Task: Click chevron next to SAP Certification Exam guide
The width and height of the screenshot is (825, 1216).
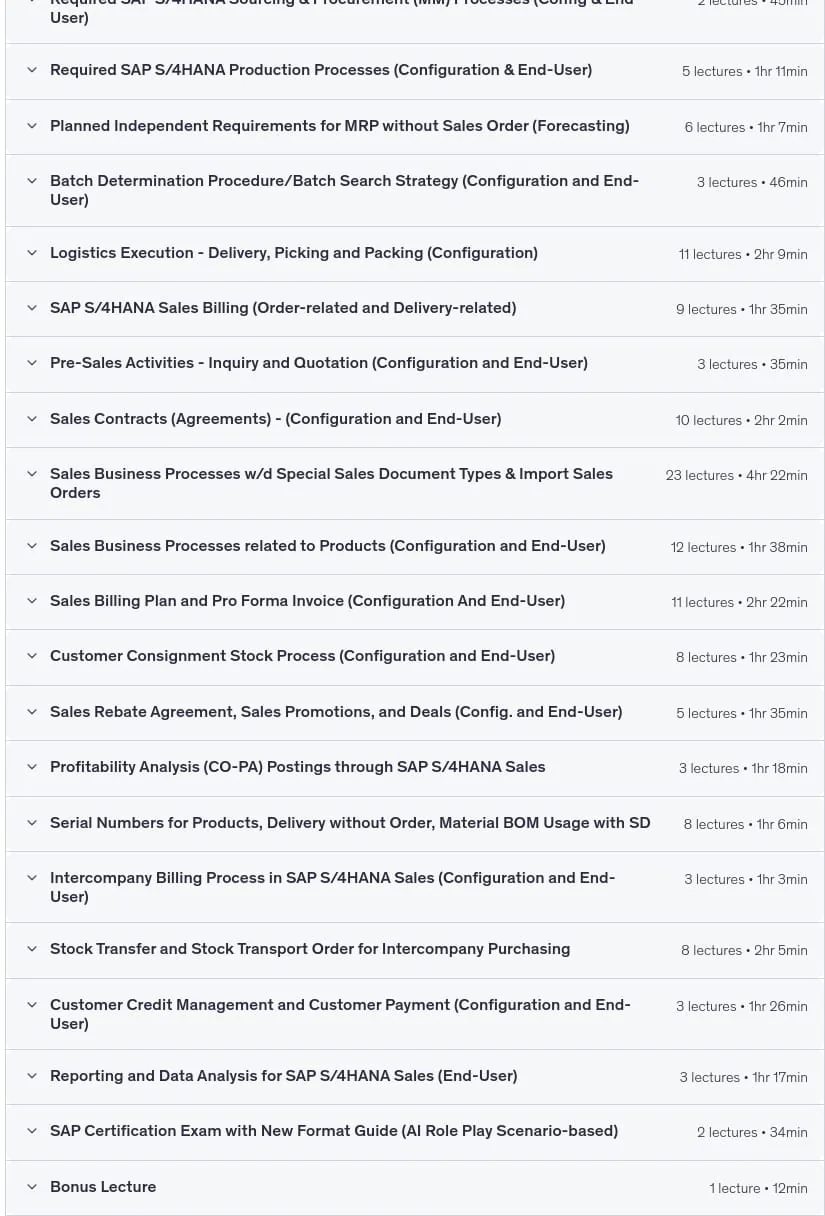Action: coord(32,1131)
